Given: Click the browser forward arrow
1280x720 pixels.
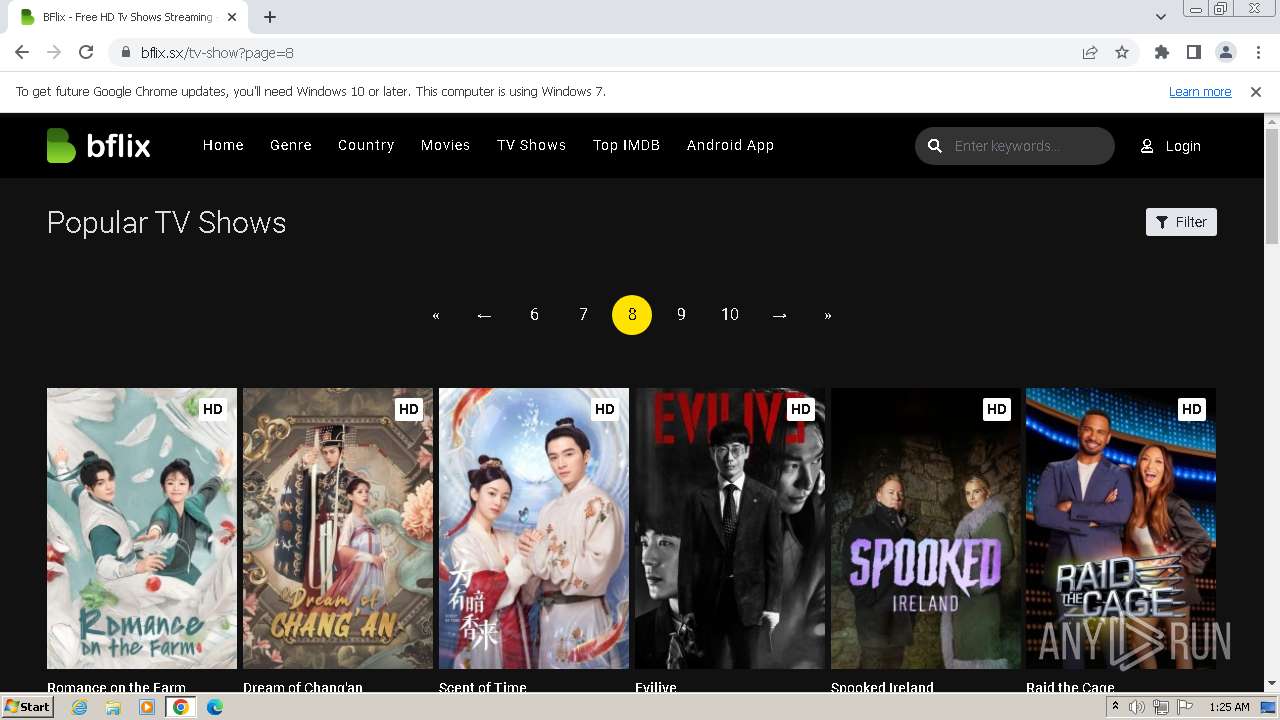Looking at the screenshot, I should coord(54,52).
